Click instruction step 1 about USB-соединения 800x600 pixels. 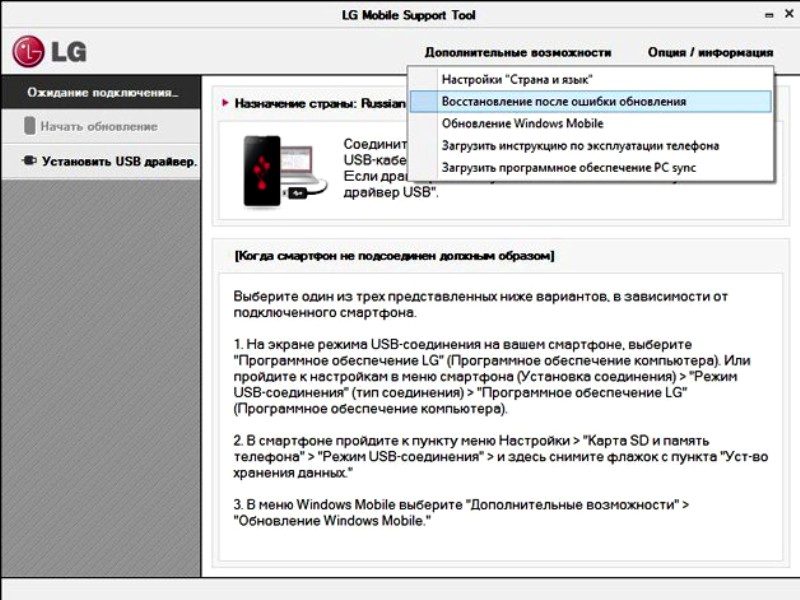coord(492,377)
